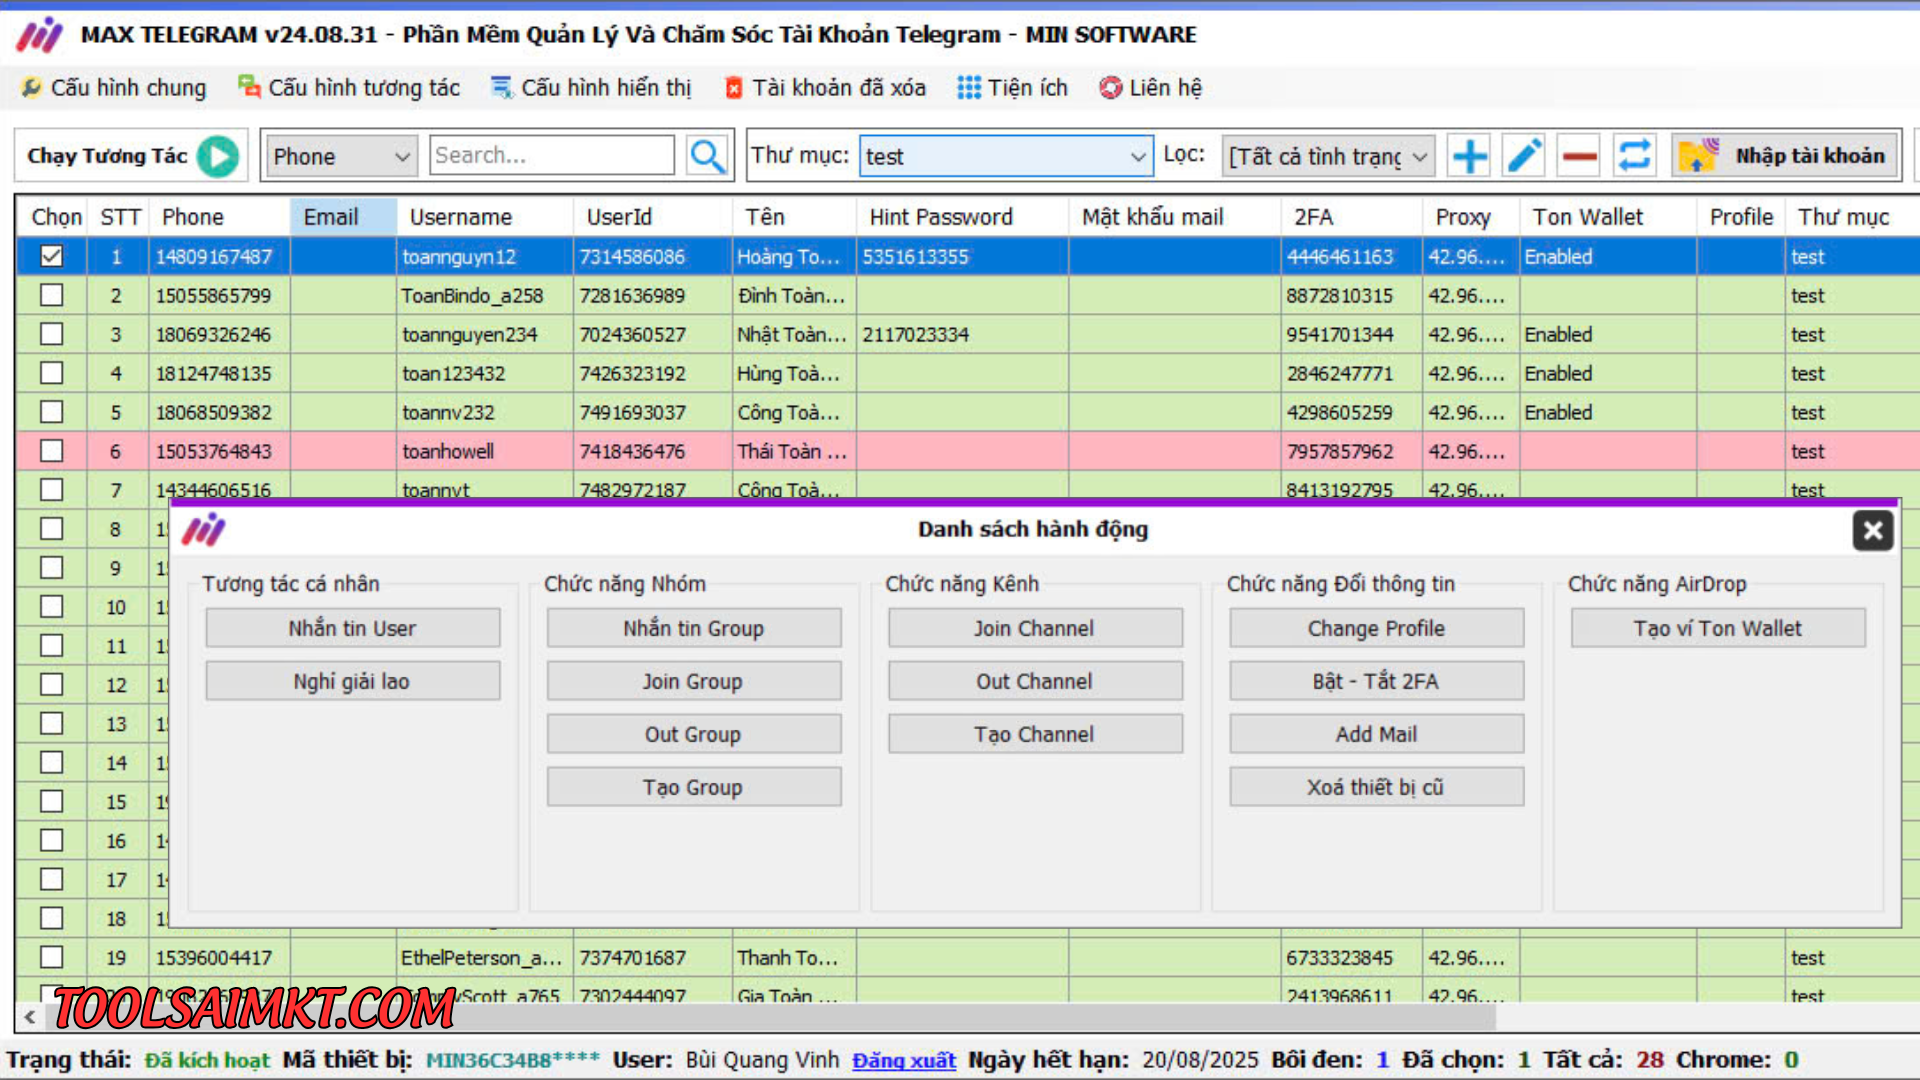1920x1080 pixels.
Task: Click the horizontal scrollbar left arrow
Action: [x=30, y=1017]
